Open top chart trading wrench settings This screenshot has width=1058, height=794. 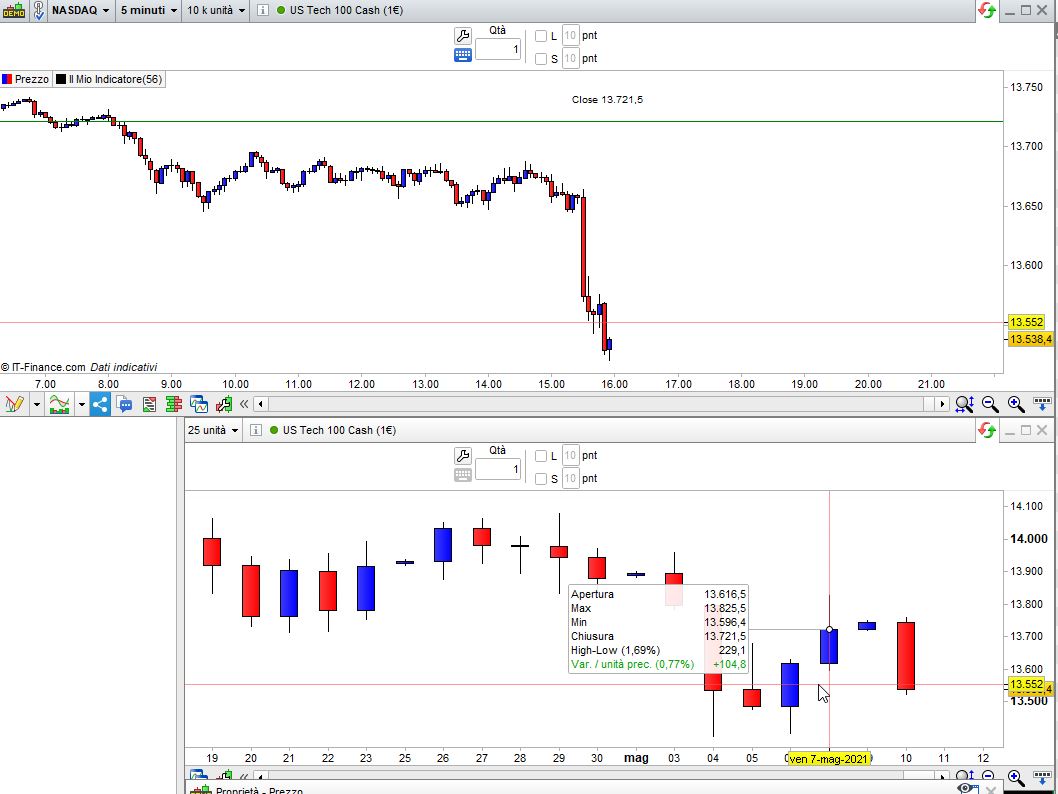coord(463,36)
